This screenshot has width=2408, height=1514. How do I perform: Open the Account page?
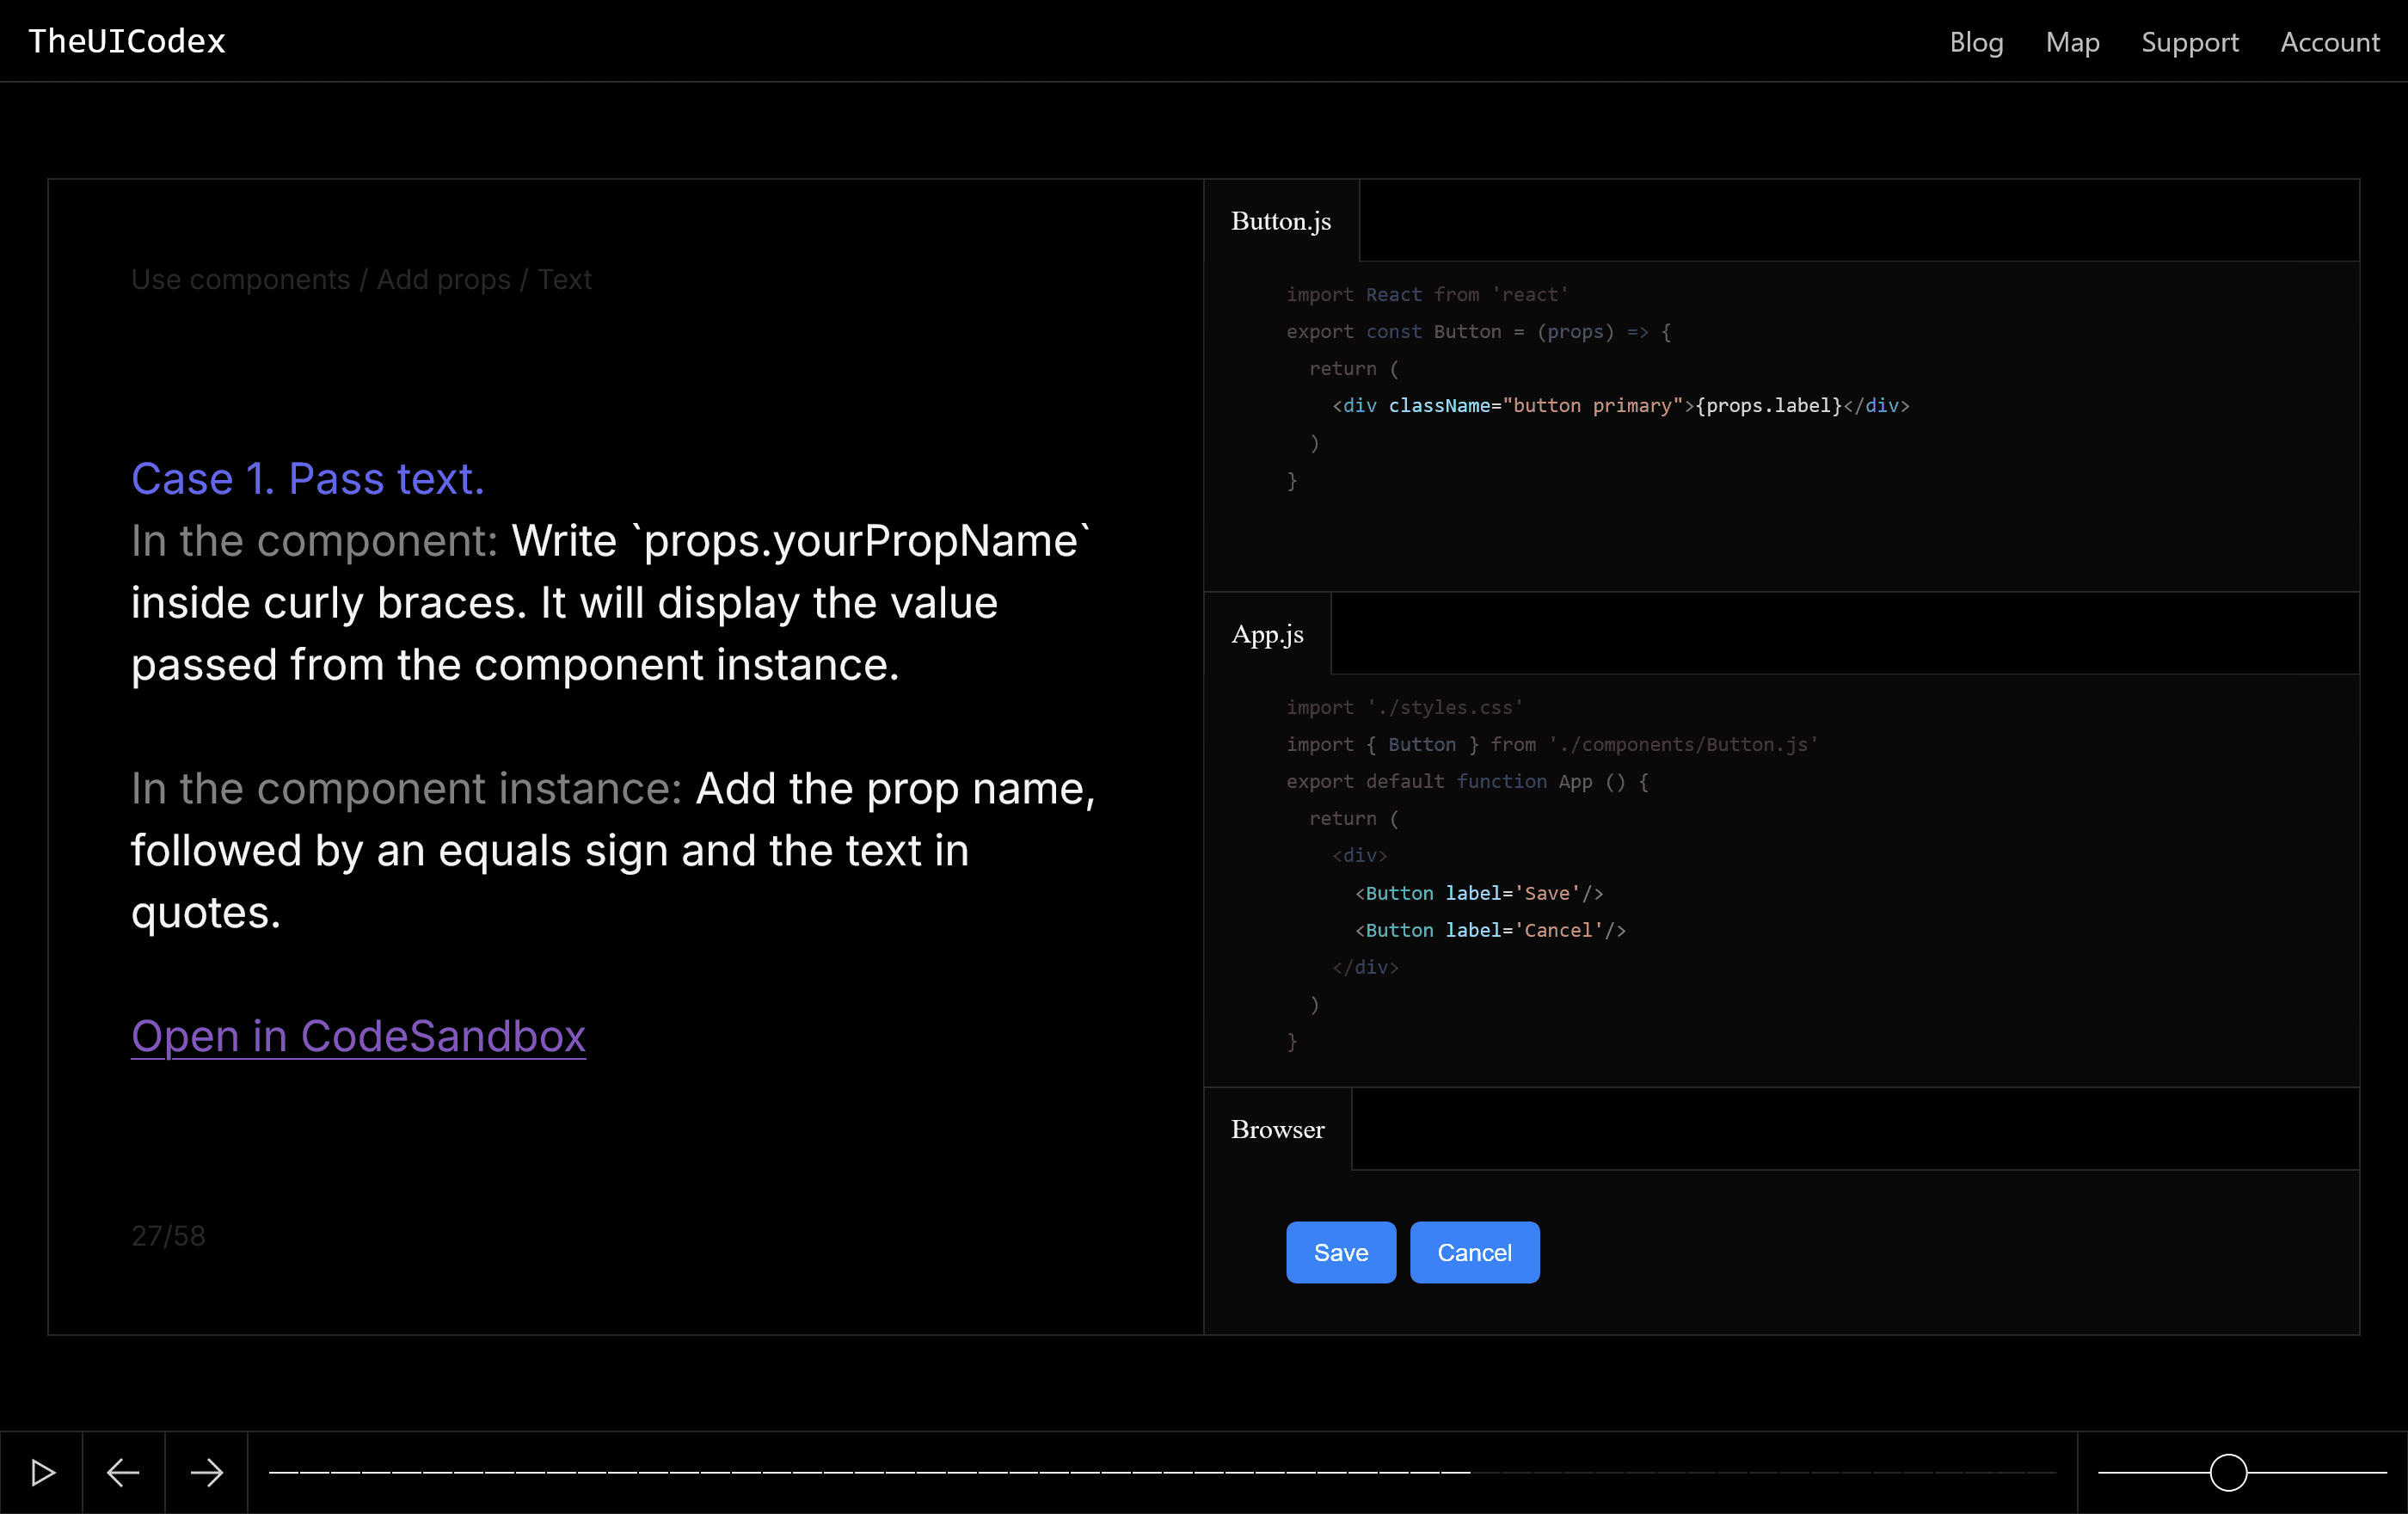tap(2329, 42)
